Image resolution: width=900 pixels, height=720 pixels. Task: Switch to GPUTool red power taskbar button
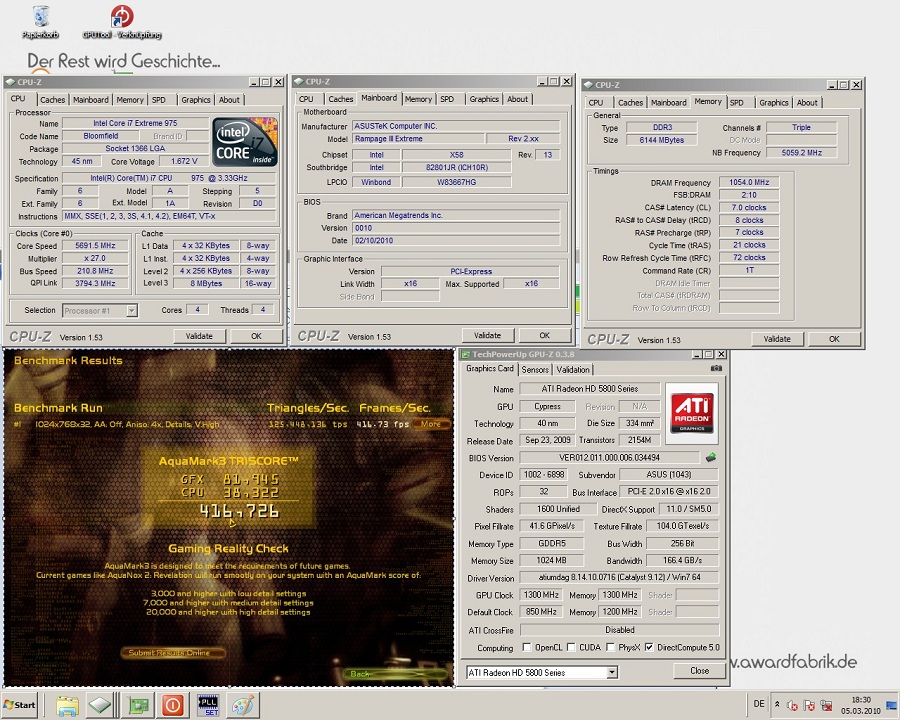(x=173, y=705)
